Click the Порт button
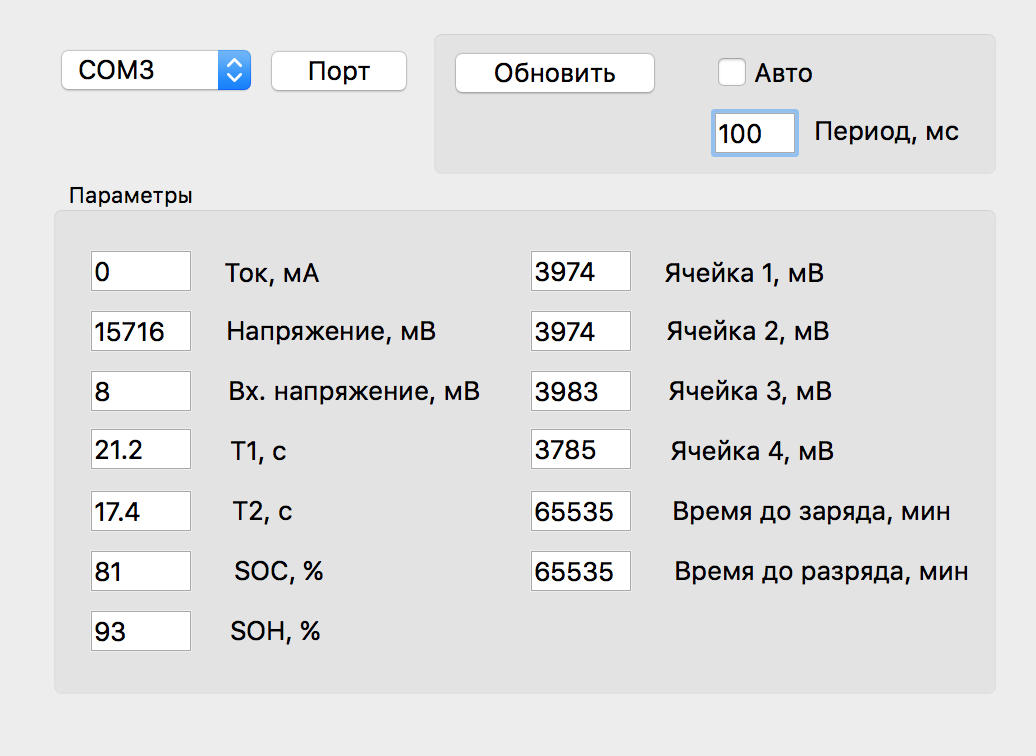Screen dimensions: 1036x756 [339, 72]
